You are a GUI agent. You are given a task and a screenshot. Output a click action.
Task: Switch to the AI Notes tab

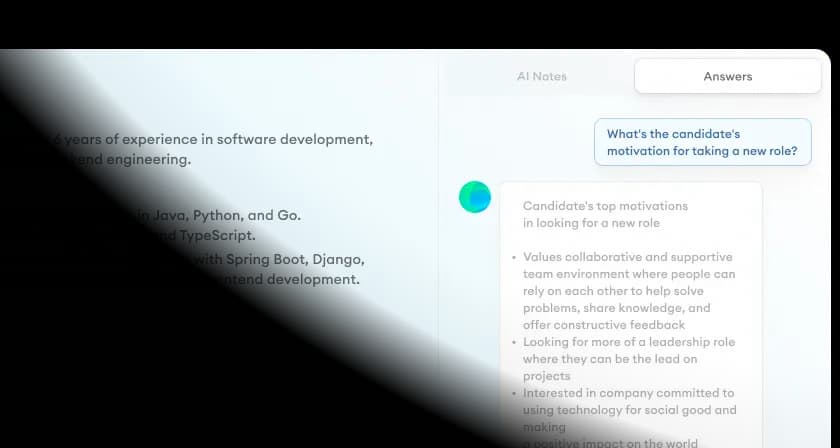click(x=541, y=76)
